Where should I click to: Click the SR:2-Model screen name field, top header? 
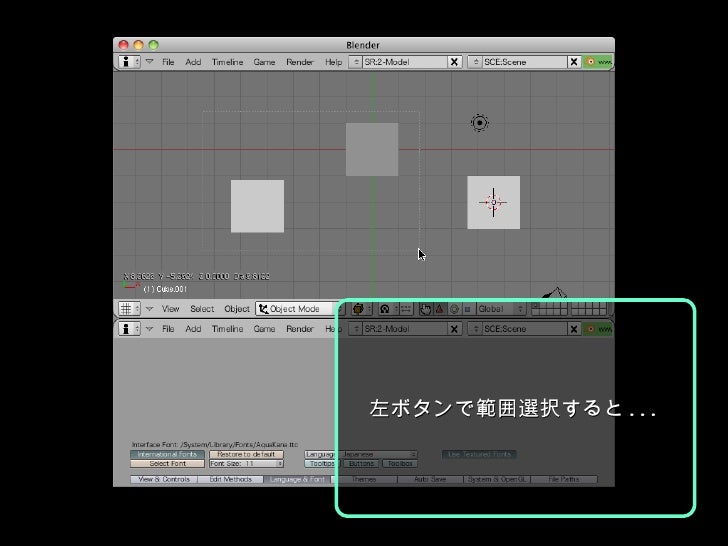405,62
